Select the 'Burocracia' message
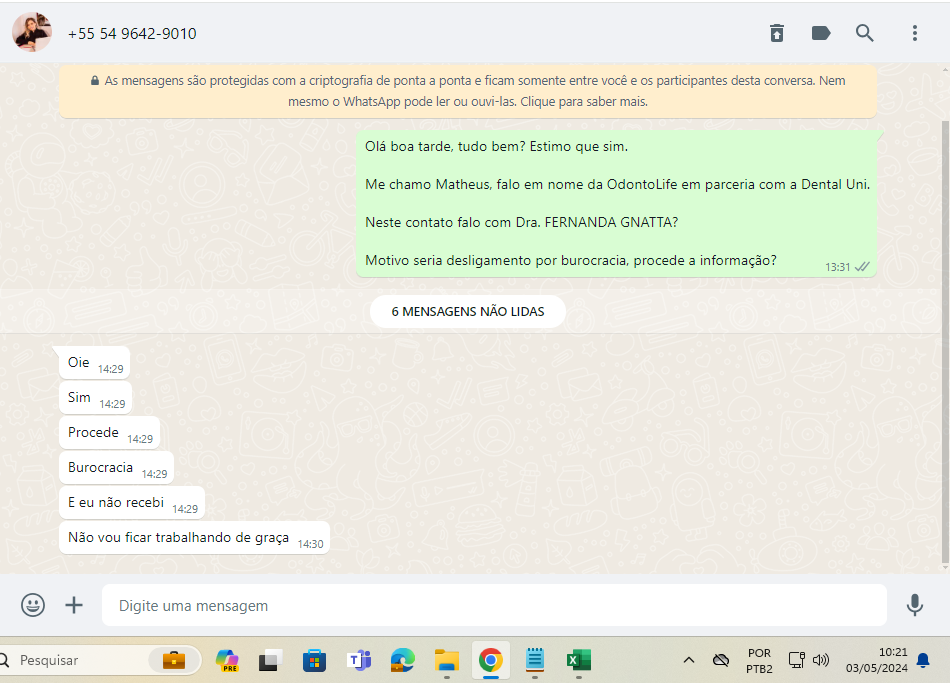 [x=117, y=468]
